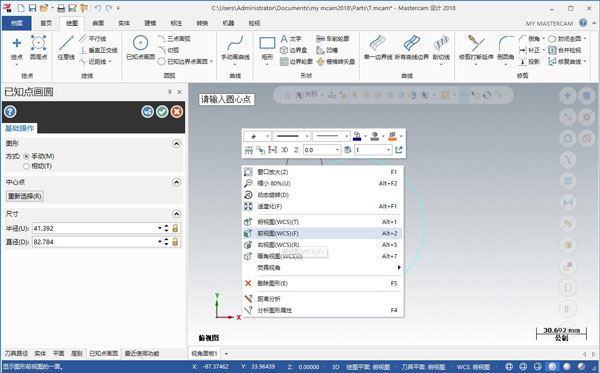Collapse the 图形 section chevron

(176, 144)
